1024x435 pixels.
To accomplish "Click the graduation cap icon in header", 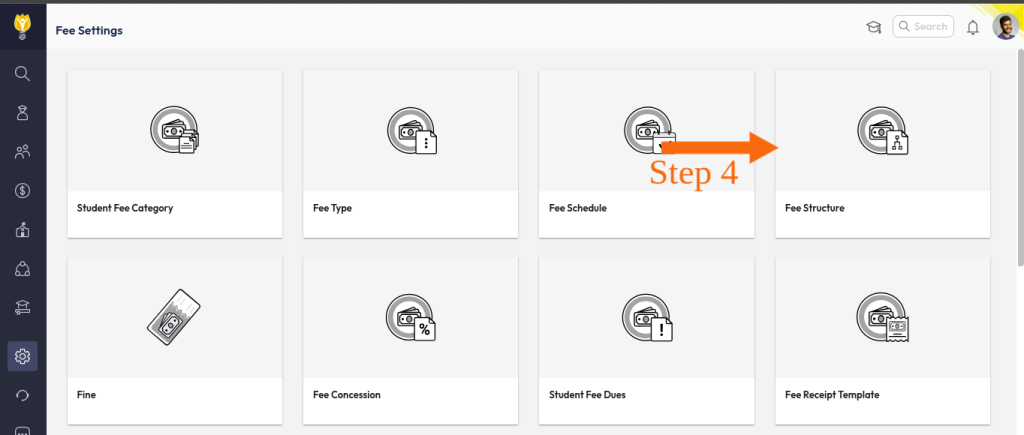I will point(873,27).
